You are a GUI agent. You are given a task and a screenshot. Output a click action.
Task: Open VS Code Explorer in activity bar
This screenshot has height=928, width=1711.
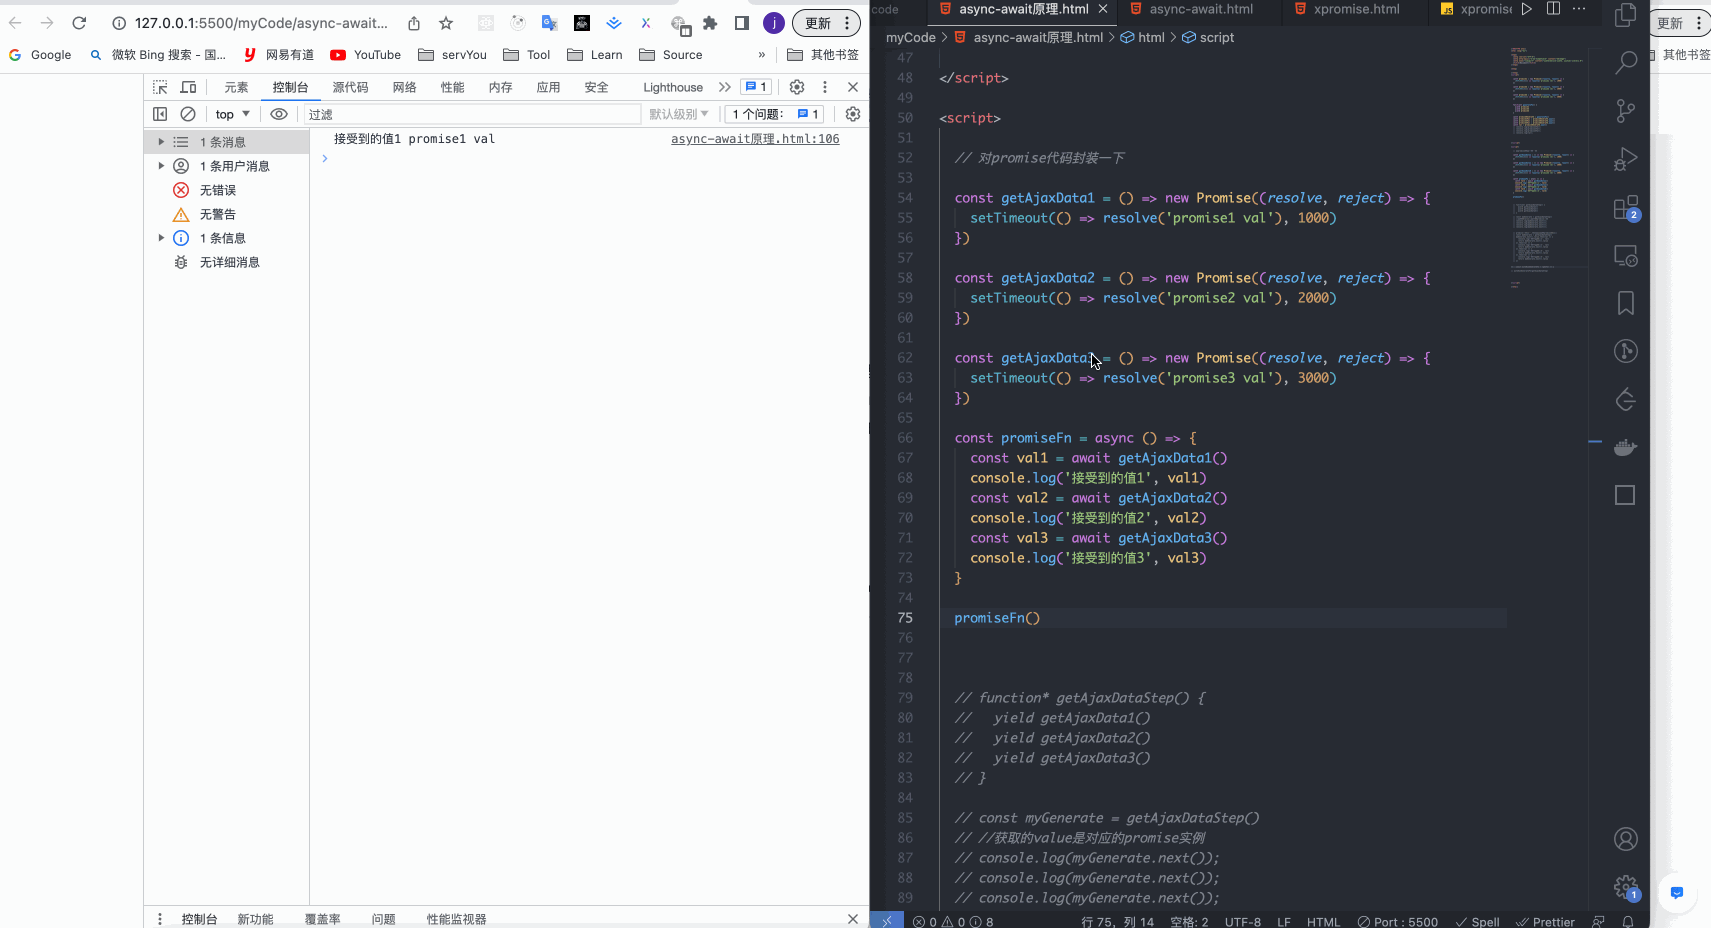pyautogui.click(x=1626, y=15)
